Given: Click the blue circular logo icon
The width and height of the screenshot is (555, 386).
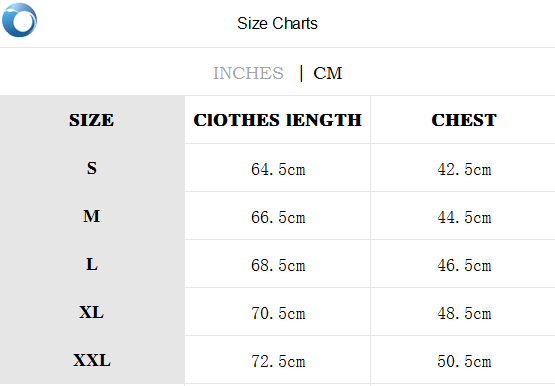Looking at the screenshot, I should [x=19, y=20].
